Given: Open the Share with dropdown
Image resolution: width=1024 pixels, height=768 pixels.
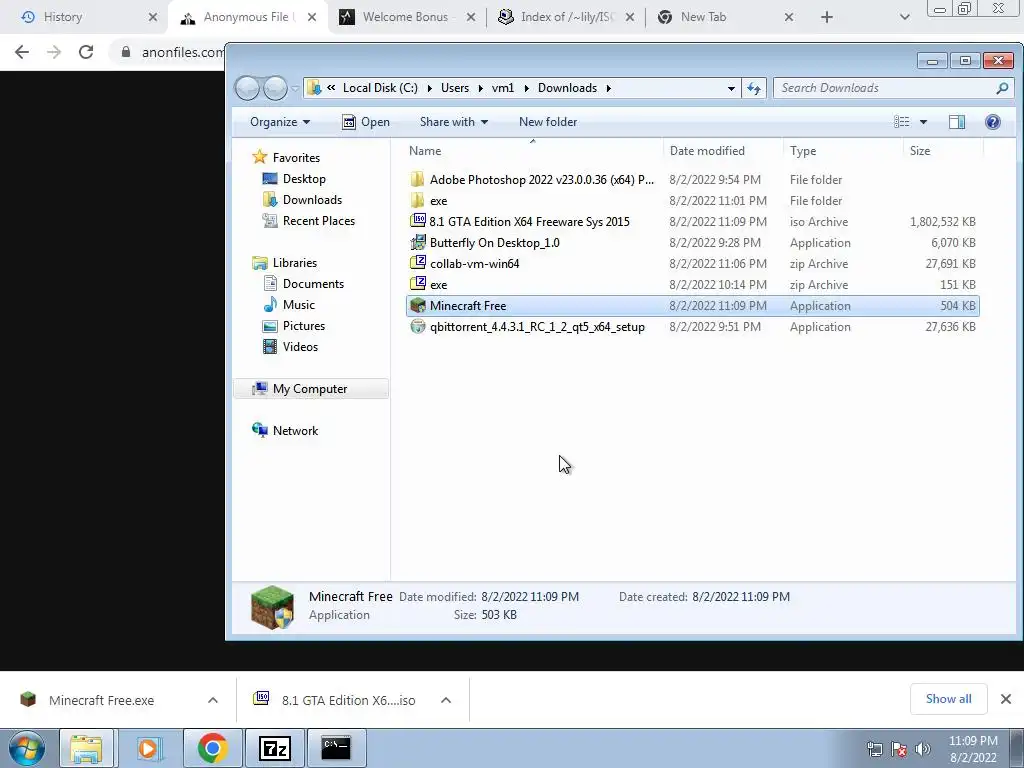Looking at the screenshot, I should [454, 122].
